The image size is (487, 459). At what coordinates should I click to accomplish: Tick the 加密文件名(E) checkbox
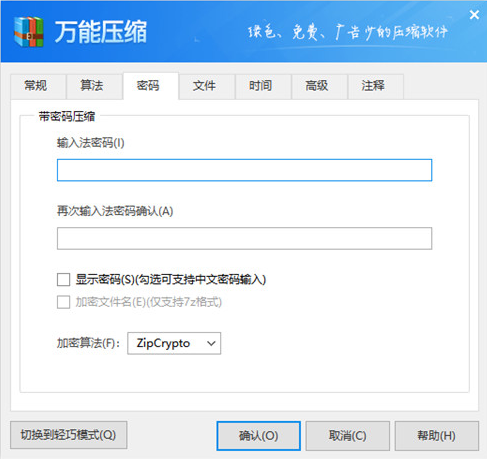63,302
